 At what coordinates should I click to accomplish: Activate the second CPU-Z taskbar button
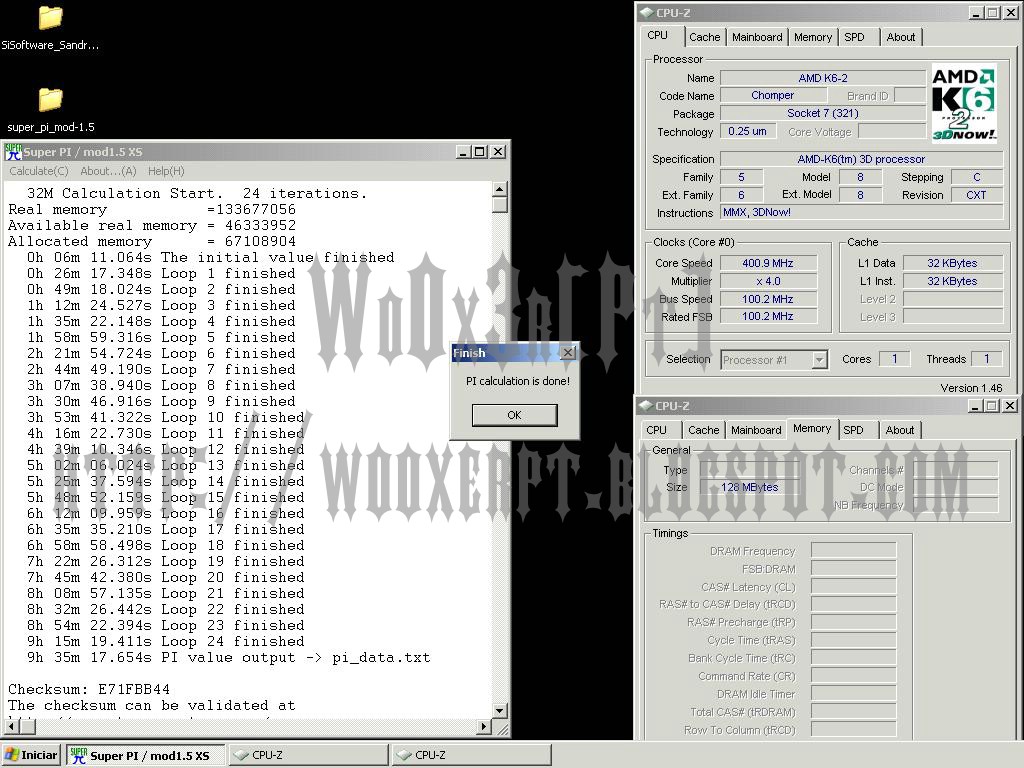tap(472, 755)
